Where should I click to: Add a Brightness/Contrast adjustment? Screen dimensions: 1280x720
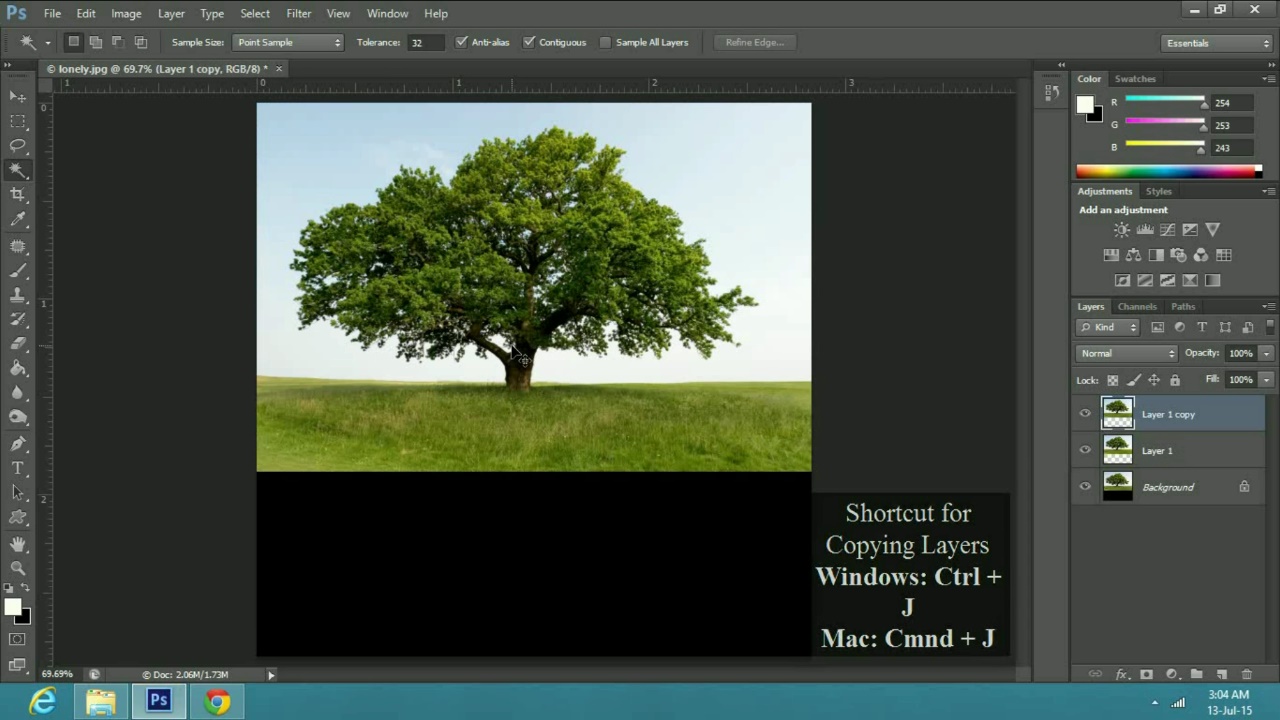1122,230
